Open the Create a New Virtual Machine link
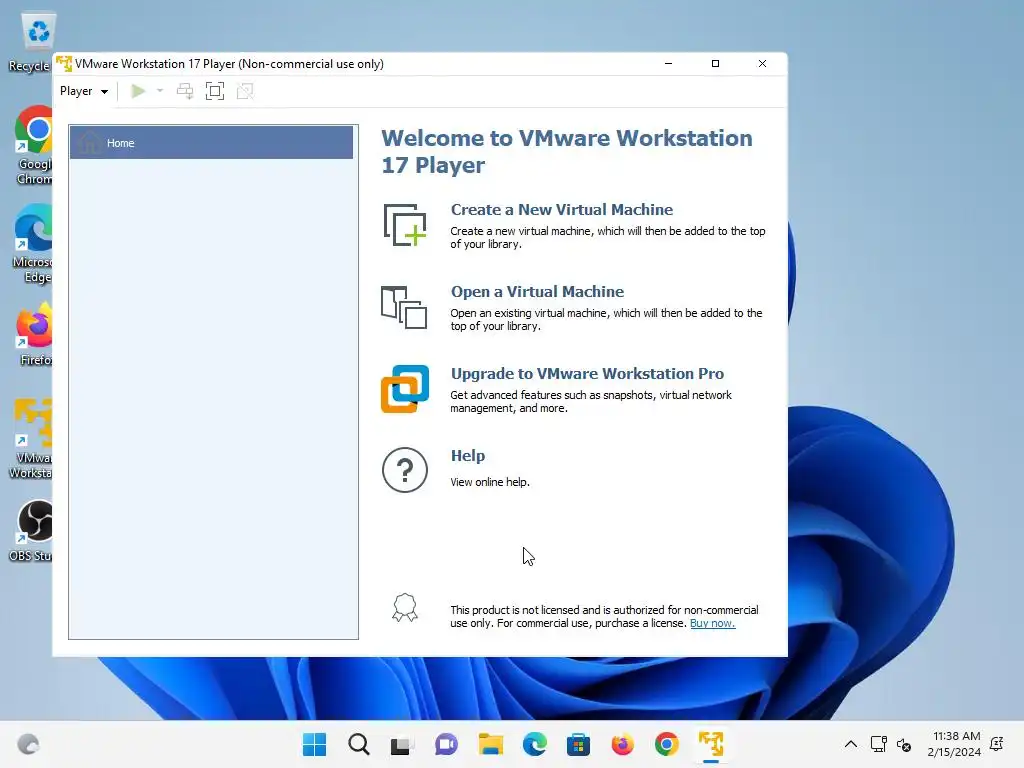 [x=562, y=210]
